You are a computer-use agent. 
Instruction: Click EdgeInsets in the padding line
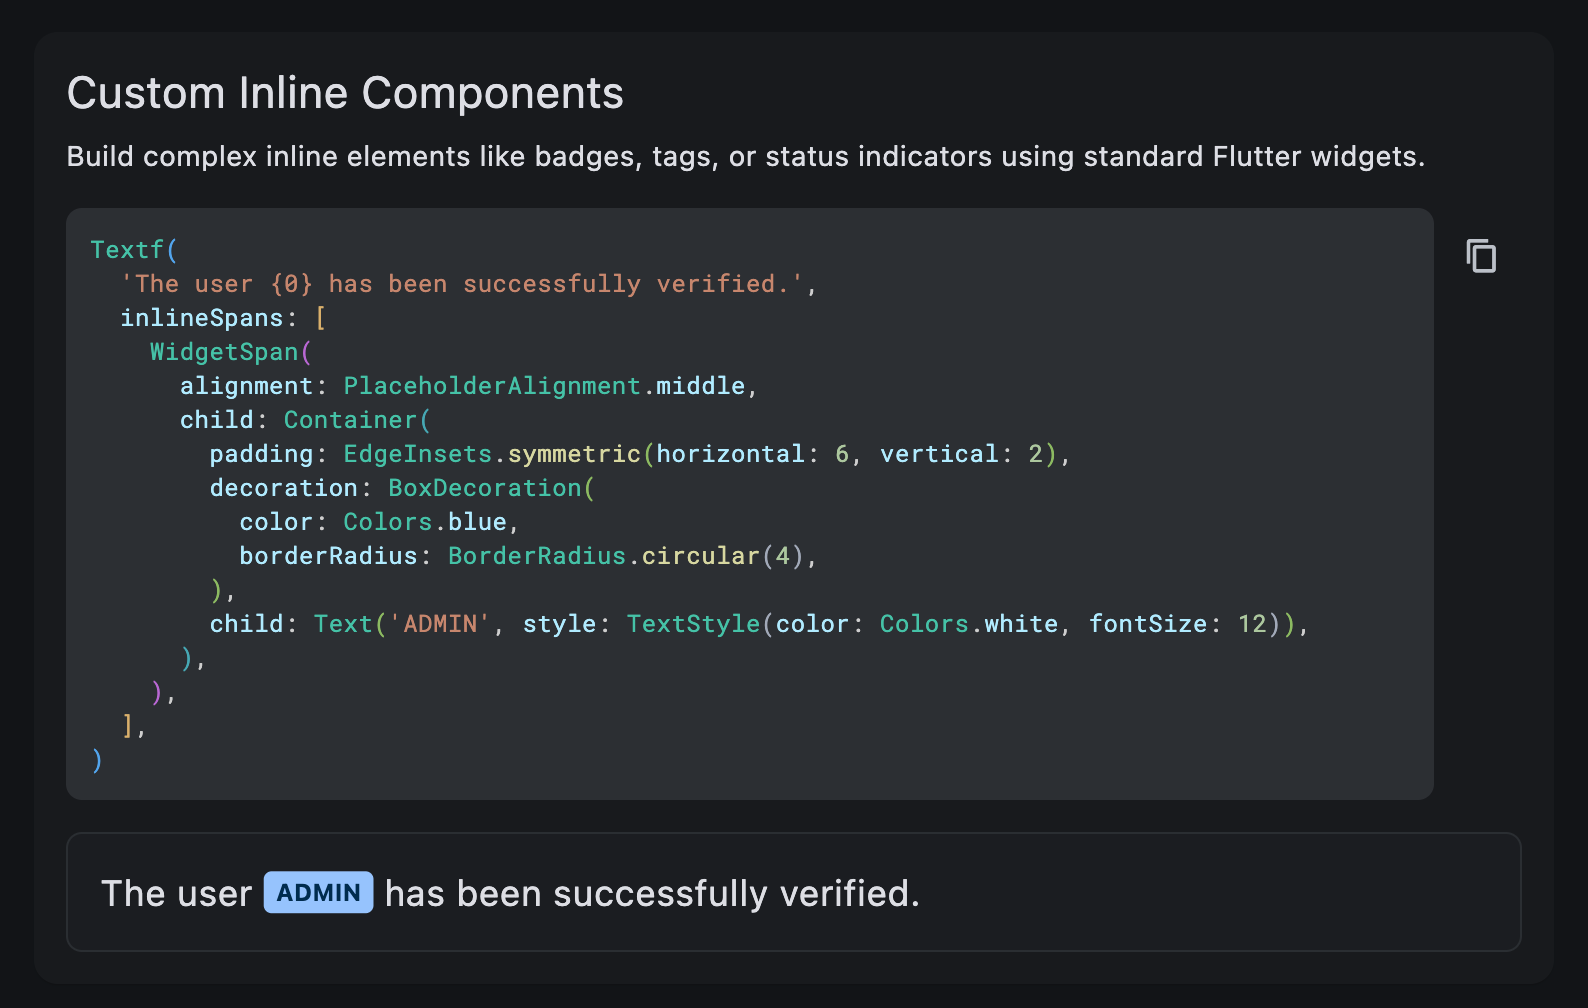417,454
